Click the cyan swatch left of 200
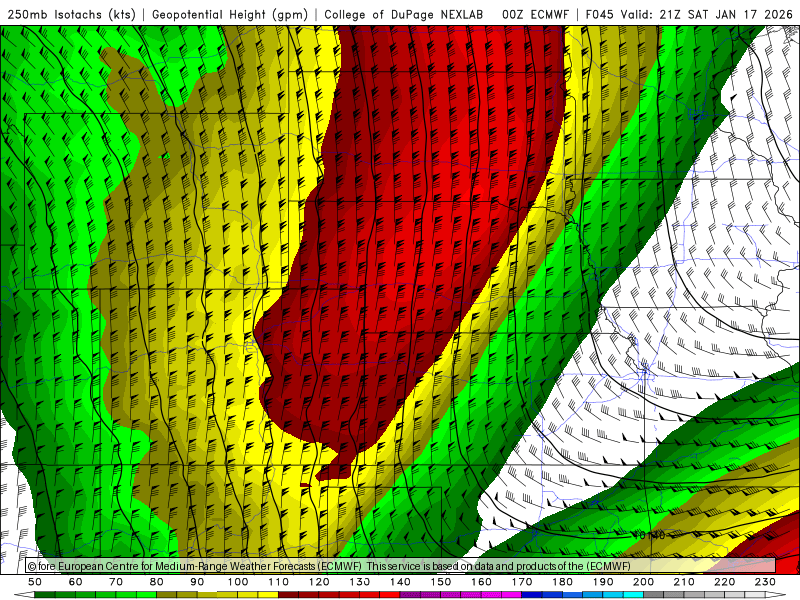The height and width of the screenshot is (600, 800). point(634,595)
